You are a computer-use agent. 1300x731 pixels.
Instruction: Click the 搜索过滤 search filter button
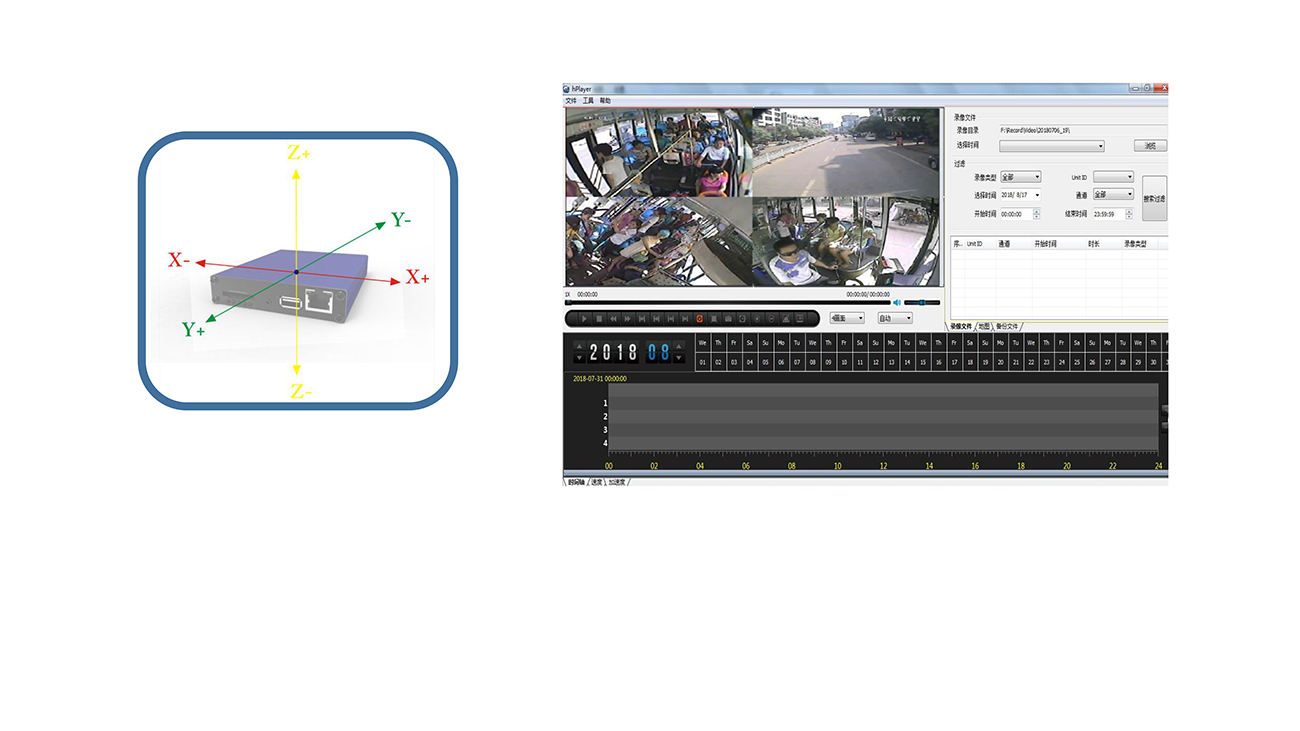(x=1154, y=198)
